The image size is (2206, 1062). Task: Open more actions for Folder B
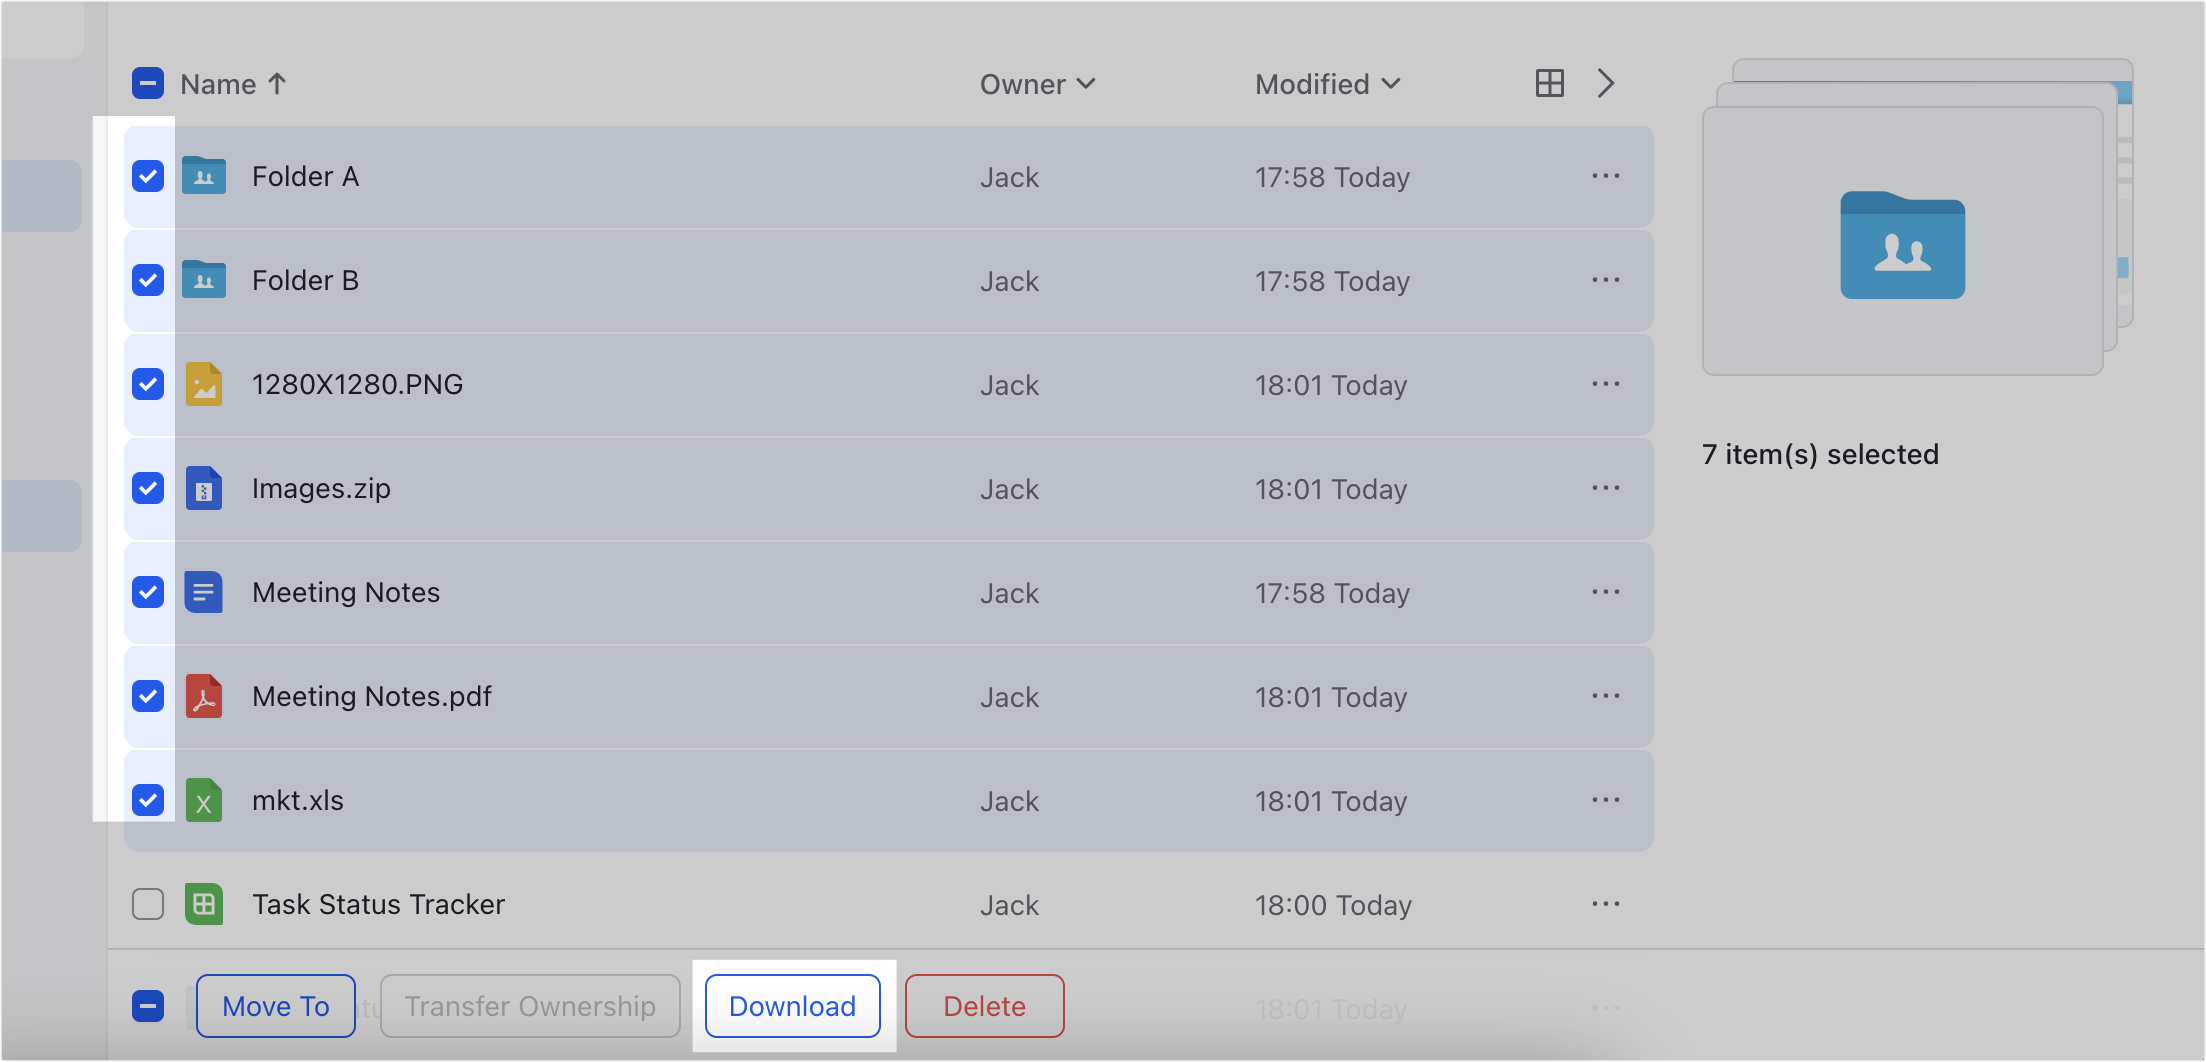coord(1605,280)
